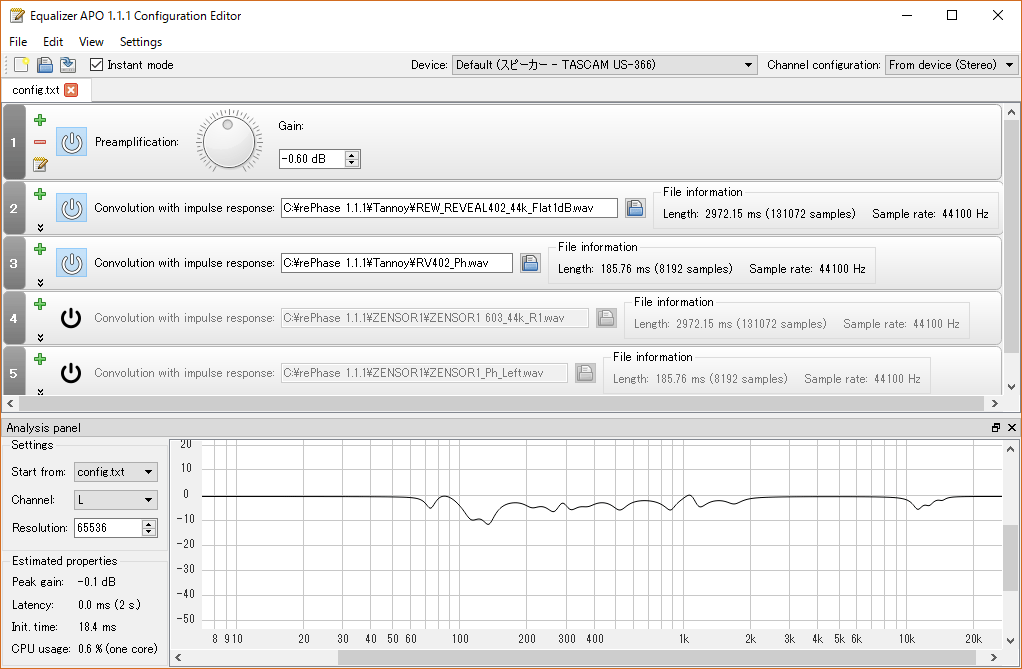The width and height of the screenshot is (1022, 669).
Task: Browse file for RV402_Ph impulse response
Action: click(530, 263)
